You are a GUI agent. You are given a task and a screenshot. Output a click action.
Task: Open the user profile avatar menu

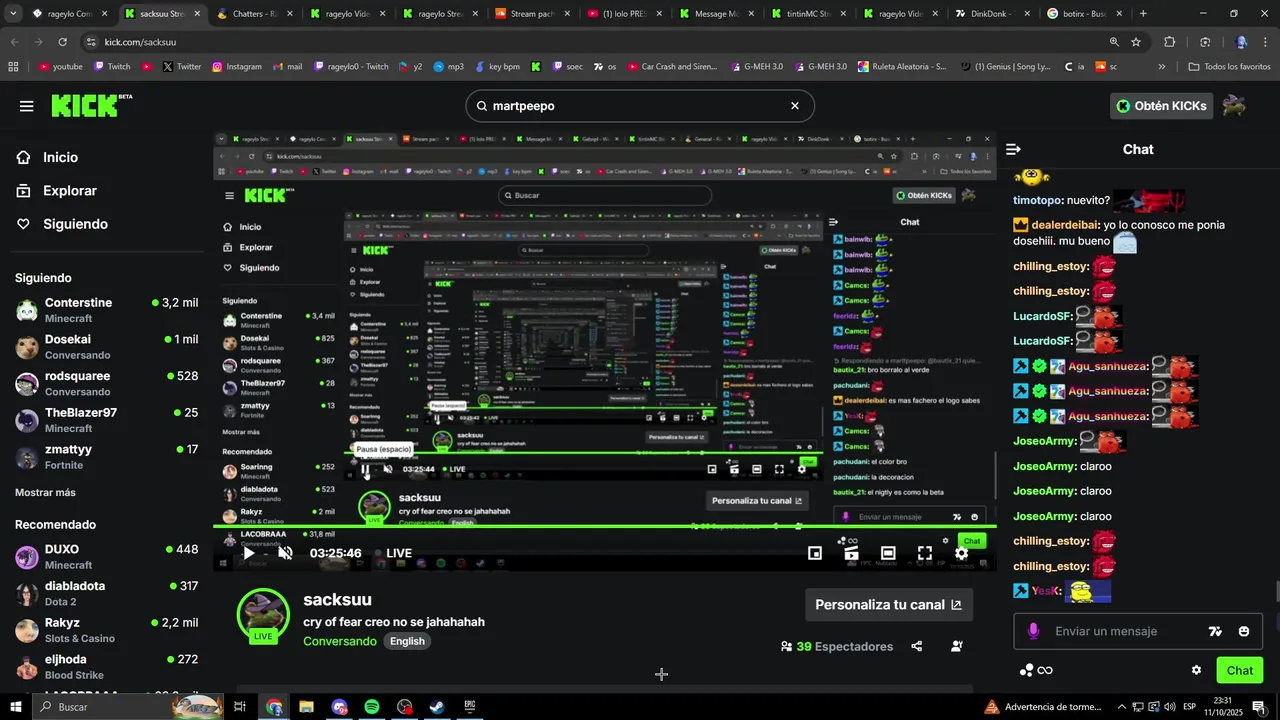click(x=1234, y=106)
